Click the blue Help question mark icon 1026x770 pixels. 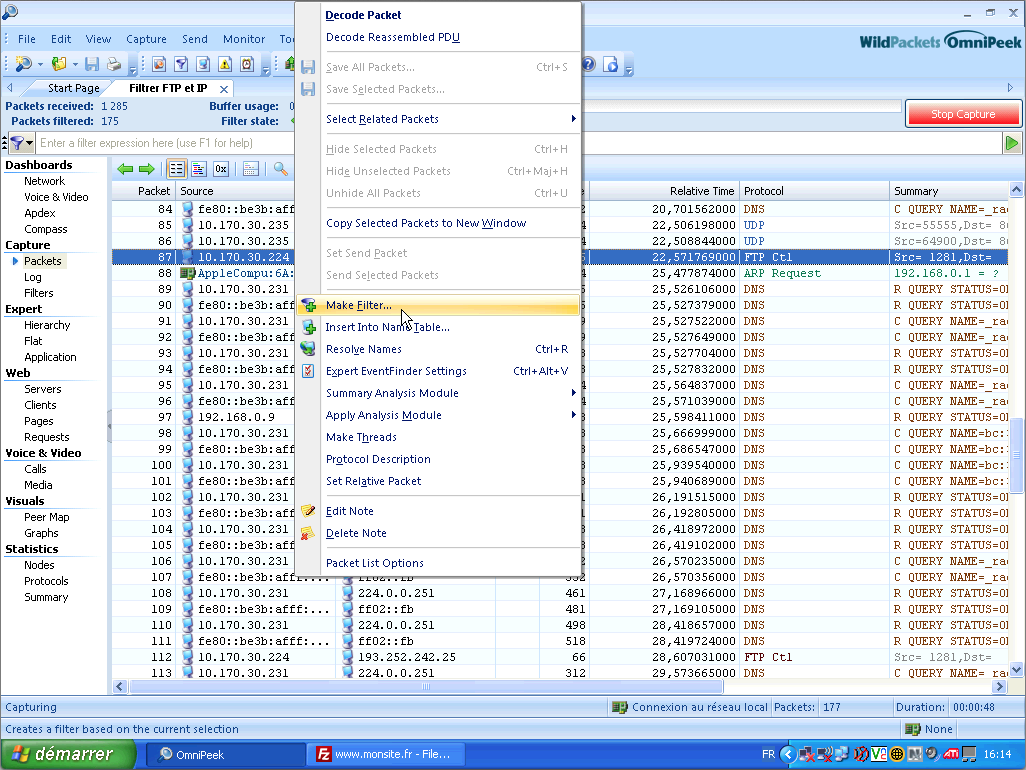(x=589, y=64)
